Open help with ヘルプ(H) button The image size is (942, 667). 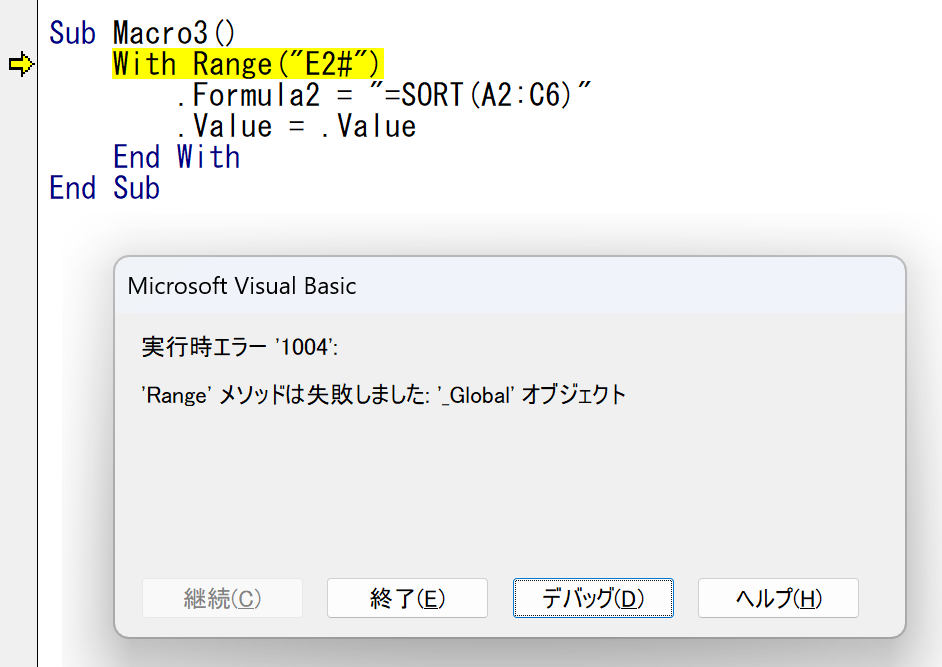click(x=778, y=598)
